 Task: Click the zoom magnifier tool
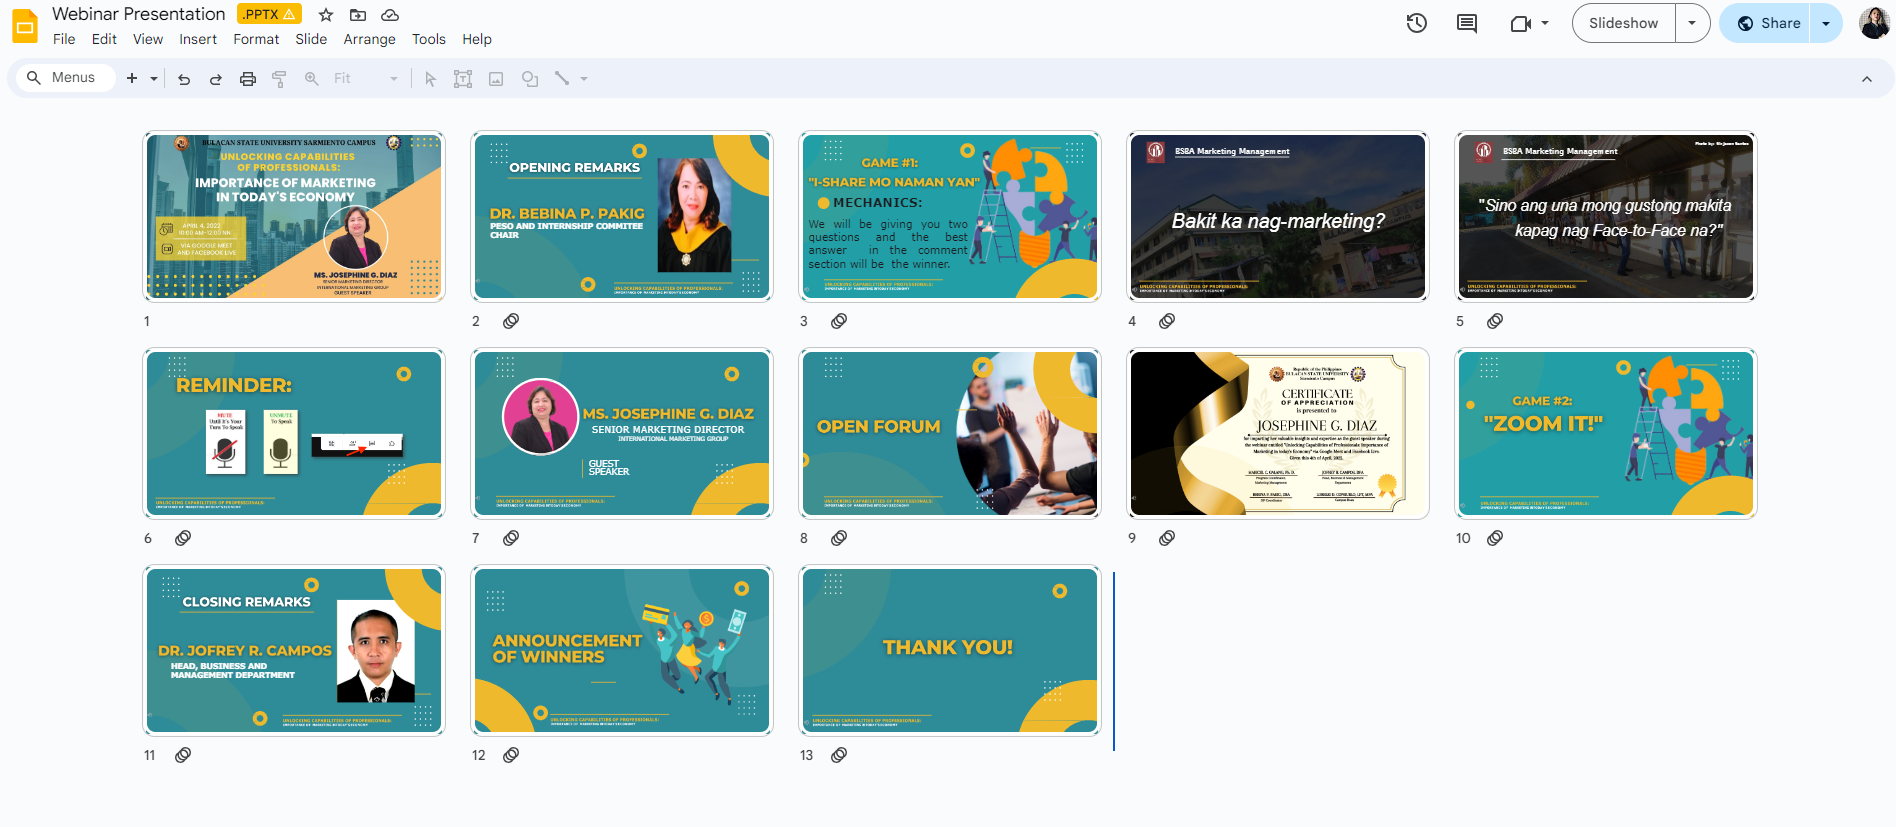tap(312, 79)
